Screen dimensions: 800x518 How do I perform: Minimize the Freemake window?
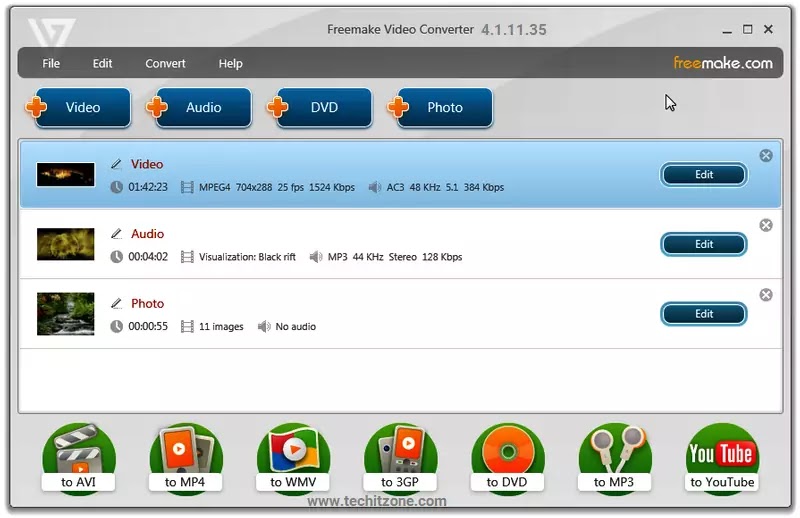pyautogui.click(x=727, y=30)
